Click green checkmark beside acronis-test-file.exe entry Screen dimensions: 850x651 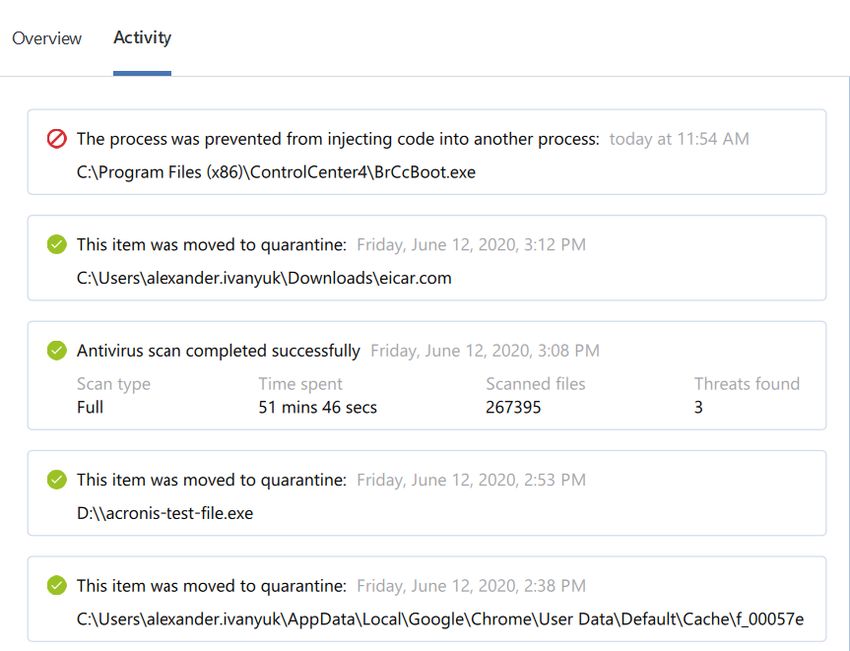pyautogui.click(x=57, y=480)
